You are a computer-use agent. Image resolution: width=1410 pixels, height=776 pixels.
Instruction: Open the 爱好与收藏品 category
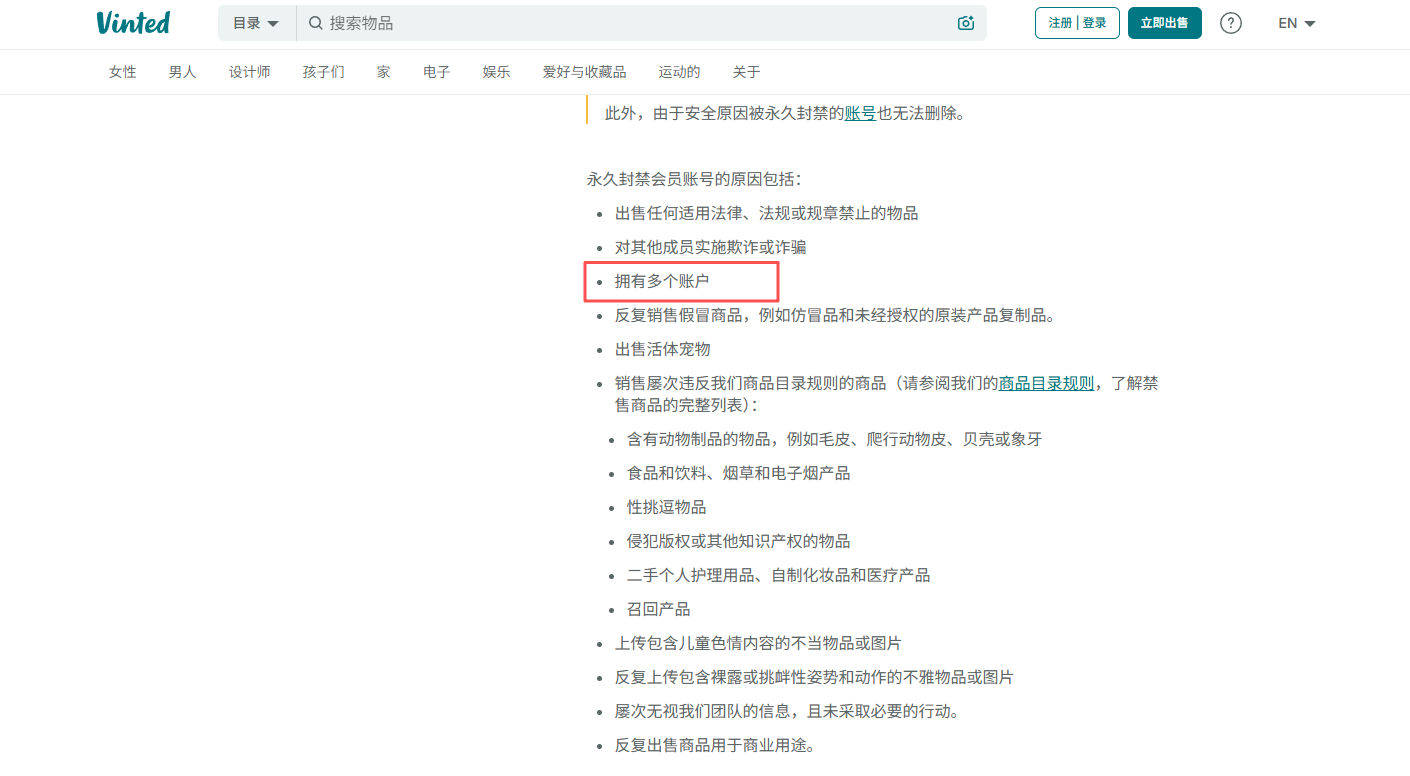point(585,71)
